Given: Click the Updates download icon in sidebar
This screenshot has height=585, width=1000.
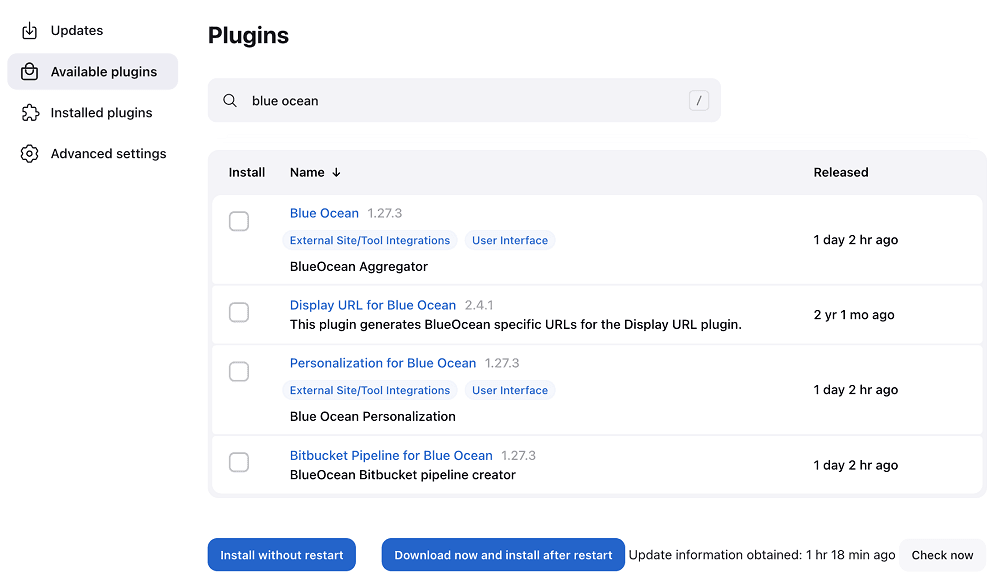Looking at the screenshot, I should [x=30, y=30].
